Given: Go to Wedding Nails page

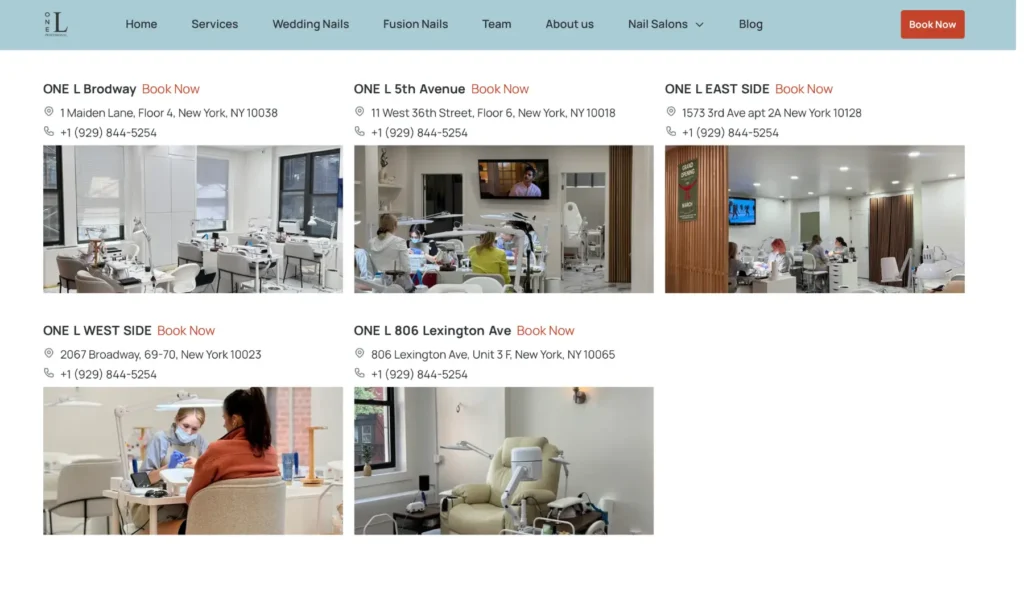Looking at the screenshot, I should 310,24.
